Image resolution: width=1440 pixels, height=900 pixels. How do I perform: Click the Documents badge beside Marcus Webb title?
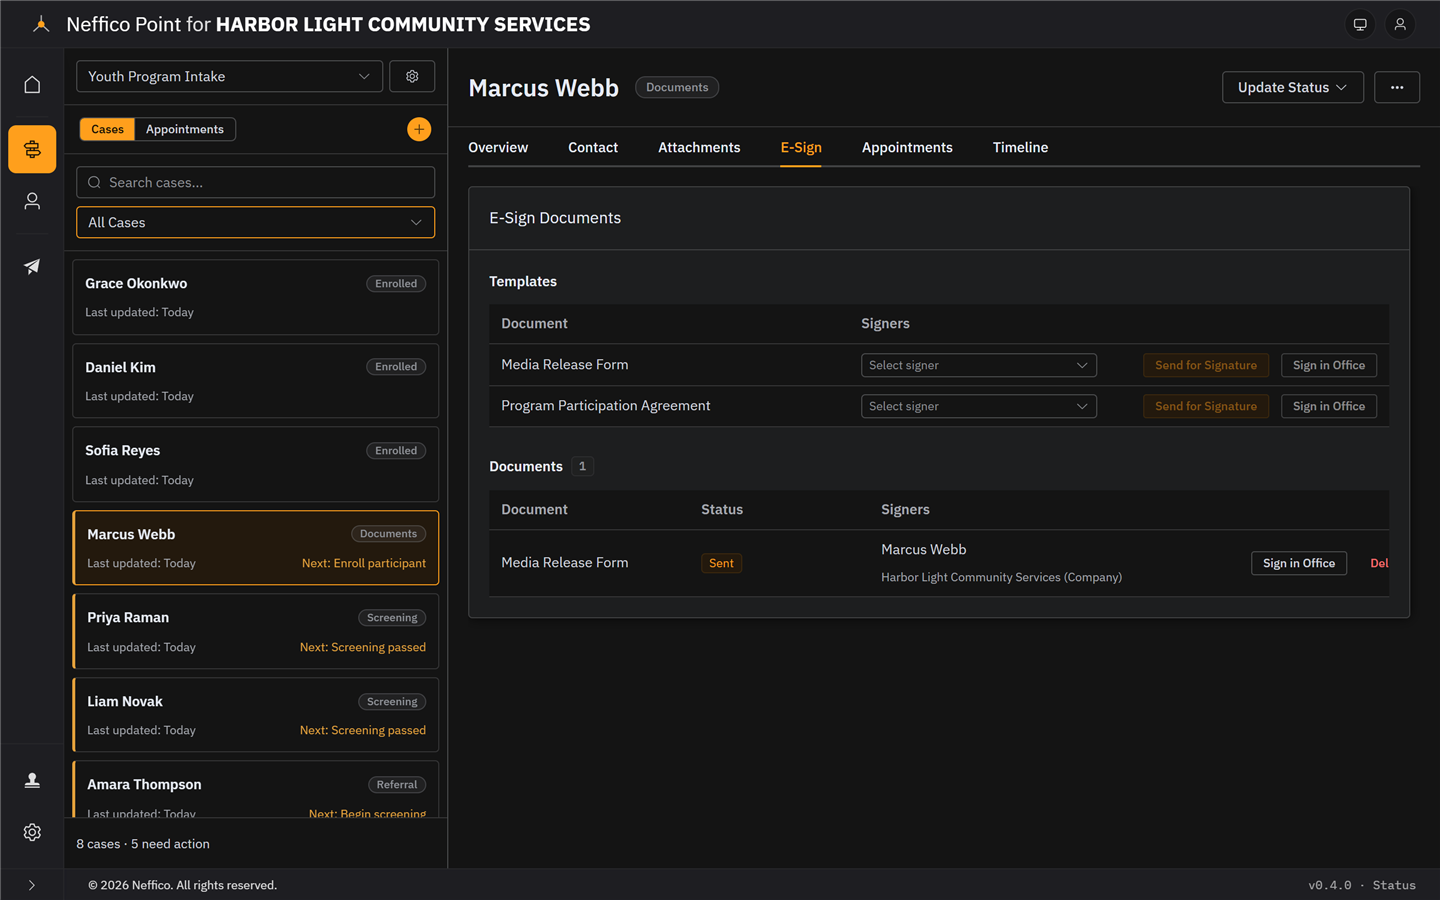[x=677, y=87]
